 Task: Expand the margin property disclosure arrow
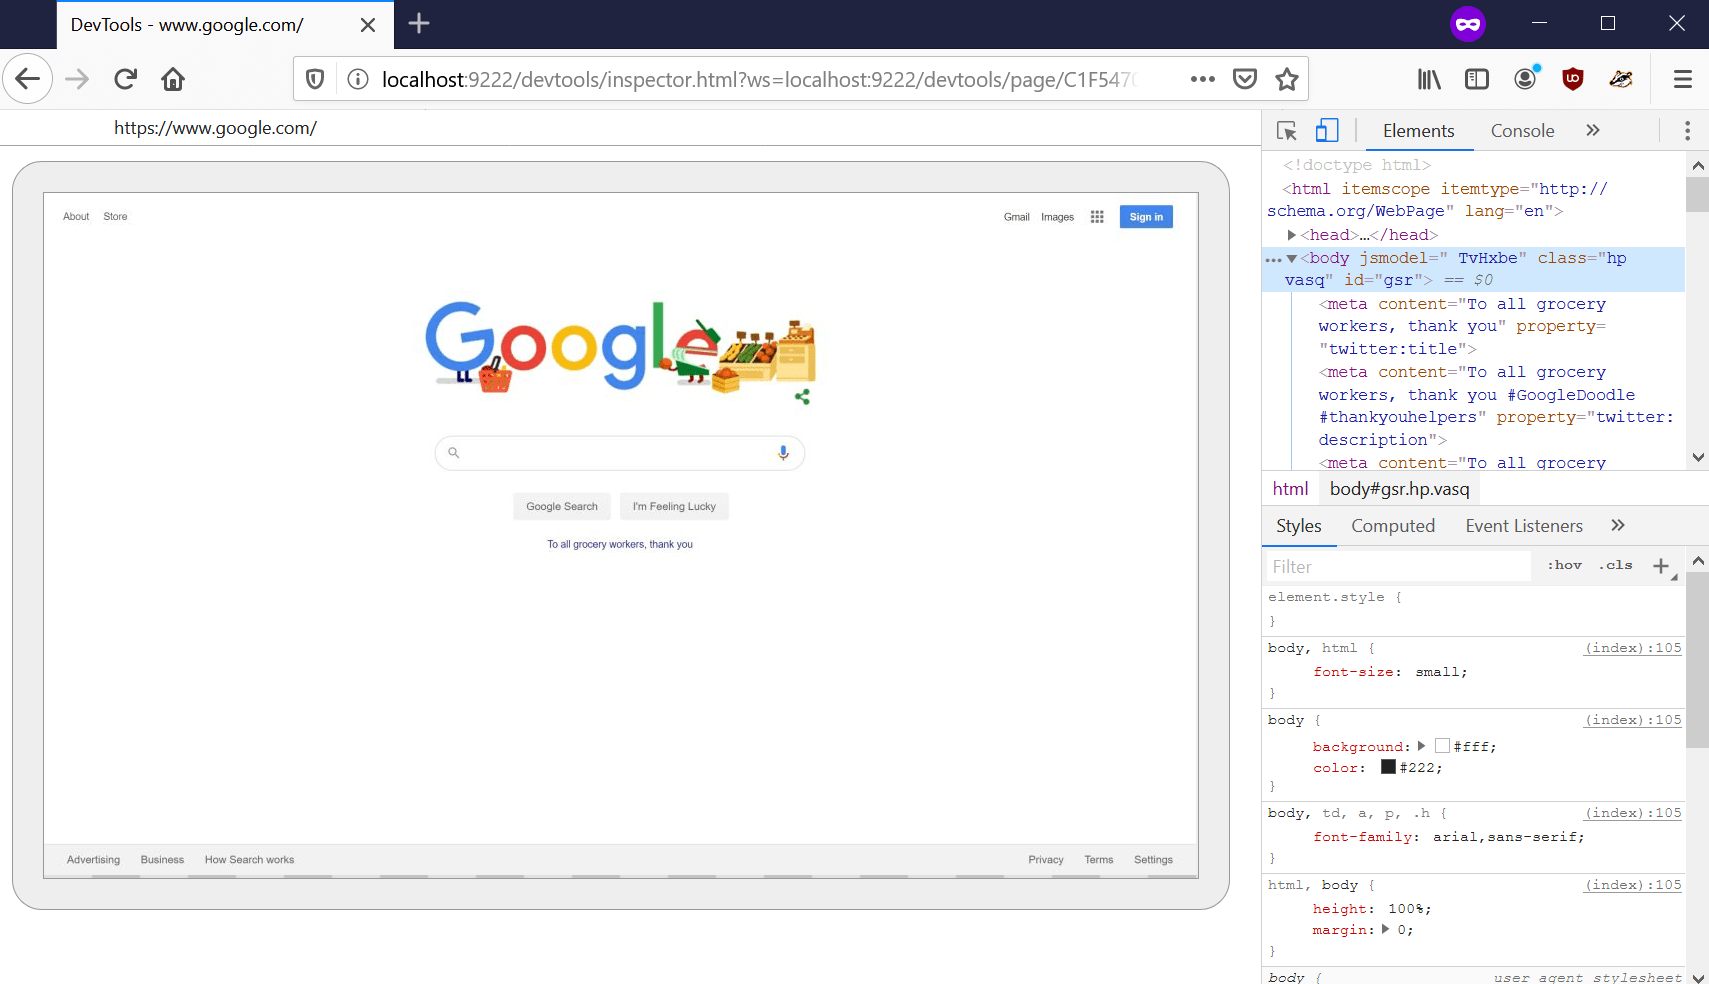pos(1385,929)
